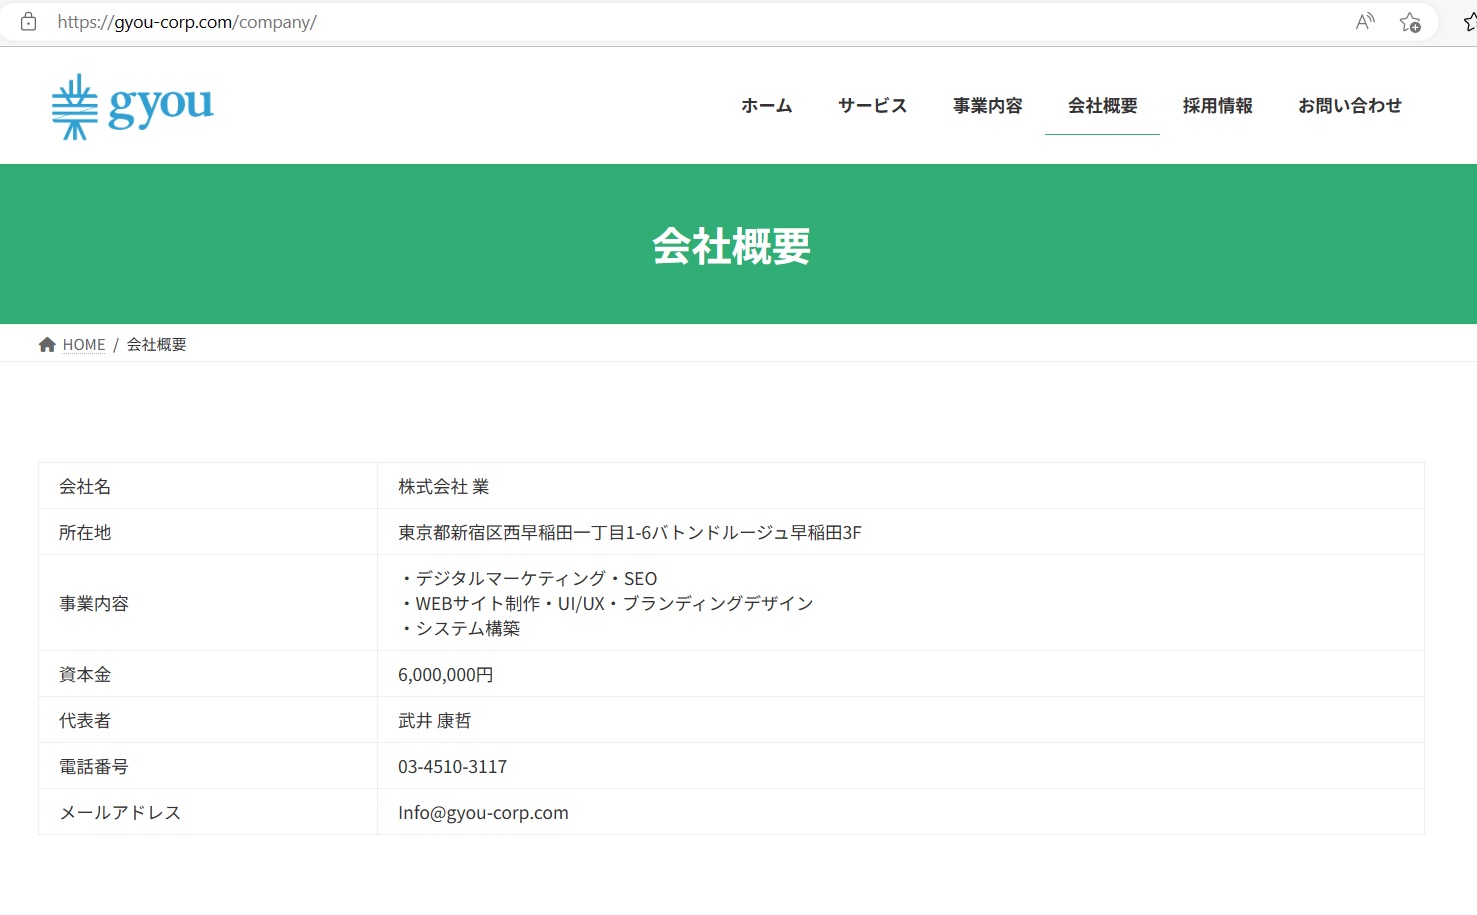The width and height of the screenshot is (1477, 915).
Task: Add page to favorites star icon
Action: coord(1410,22)
